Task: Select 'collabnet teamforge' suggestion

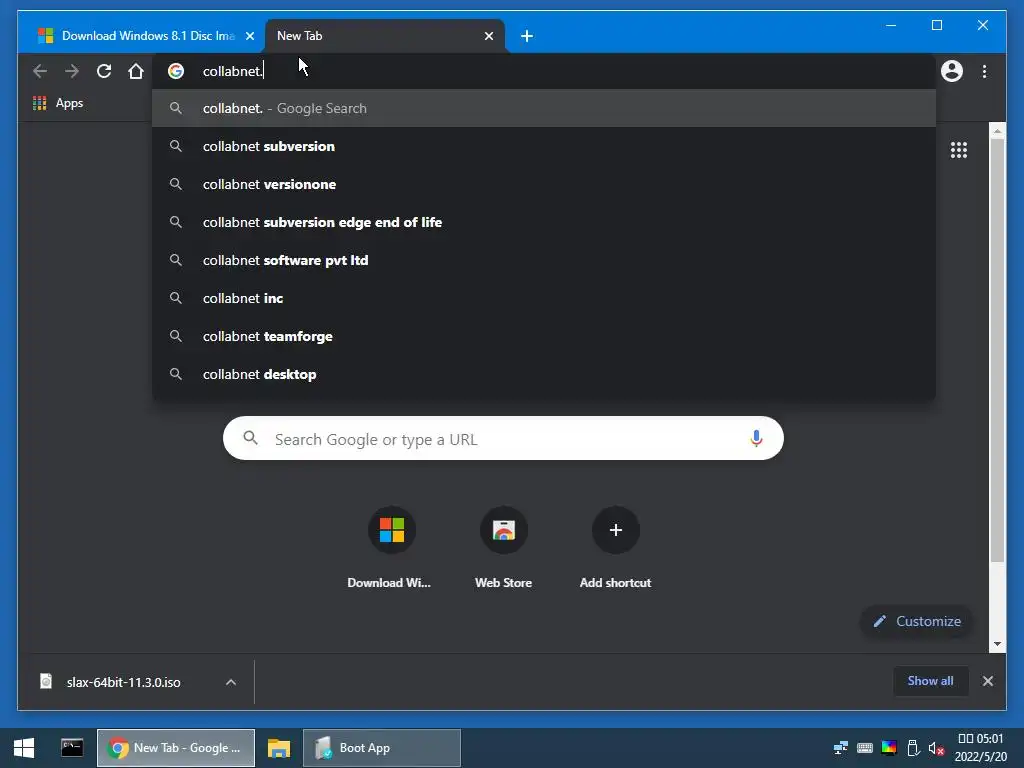Action: click(543, 336)
